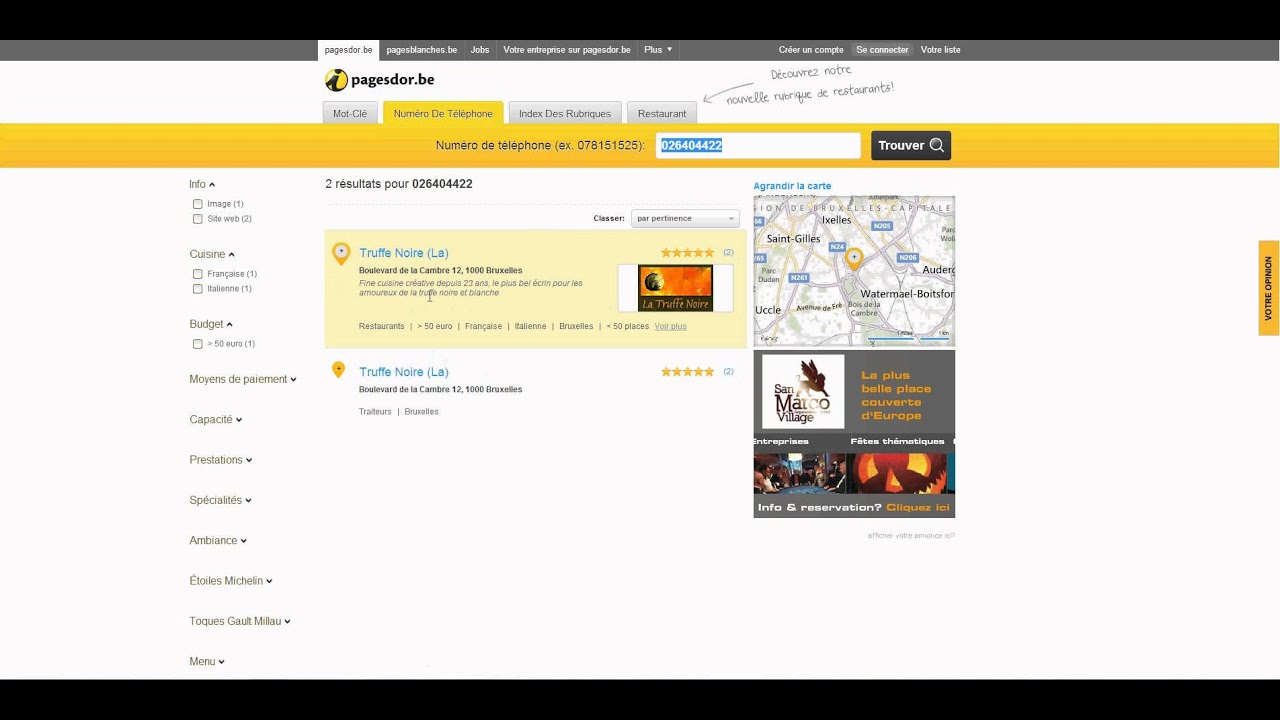Screen dimensions: 1280x720
Task: Expand the Menu filter
Action: pos(207,661)
